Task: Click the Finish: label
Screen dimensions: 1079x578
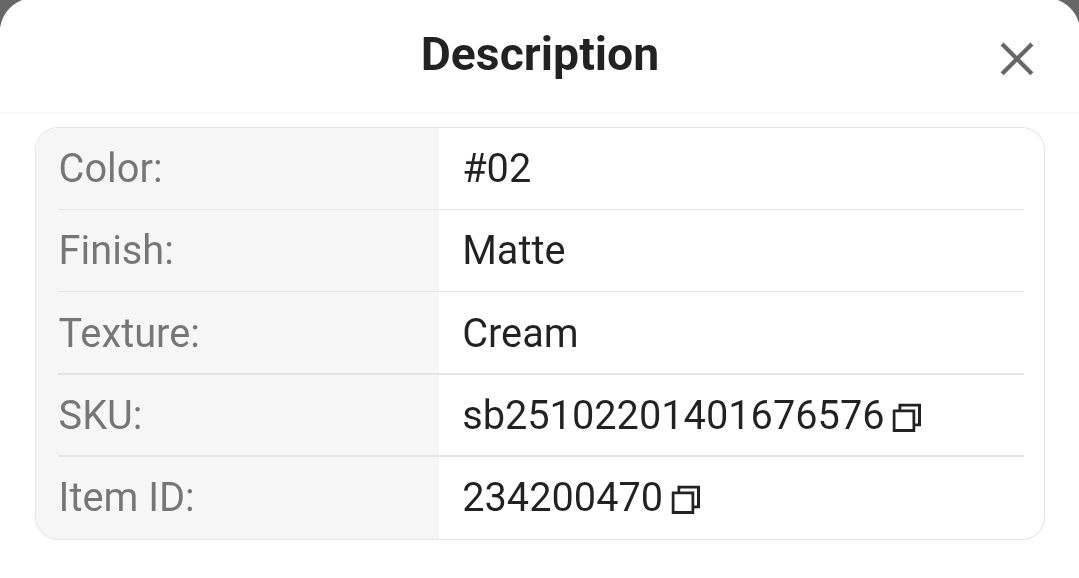Action: point(116,251)
